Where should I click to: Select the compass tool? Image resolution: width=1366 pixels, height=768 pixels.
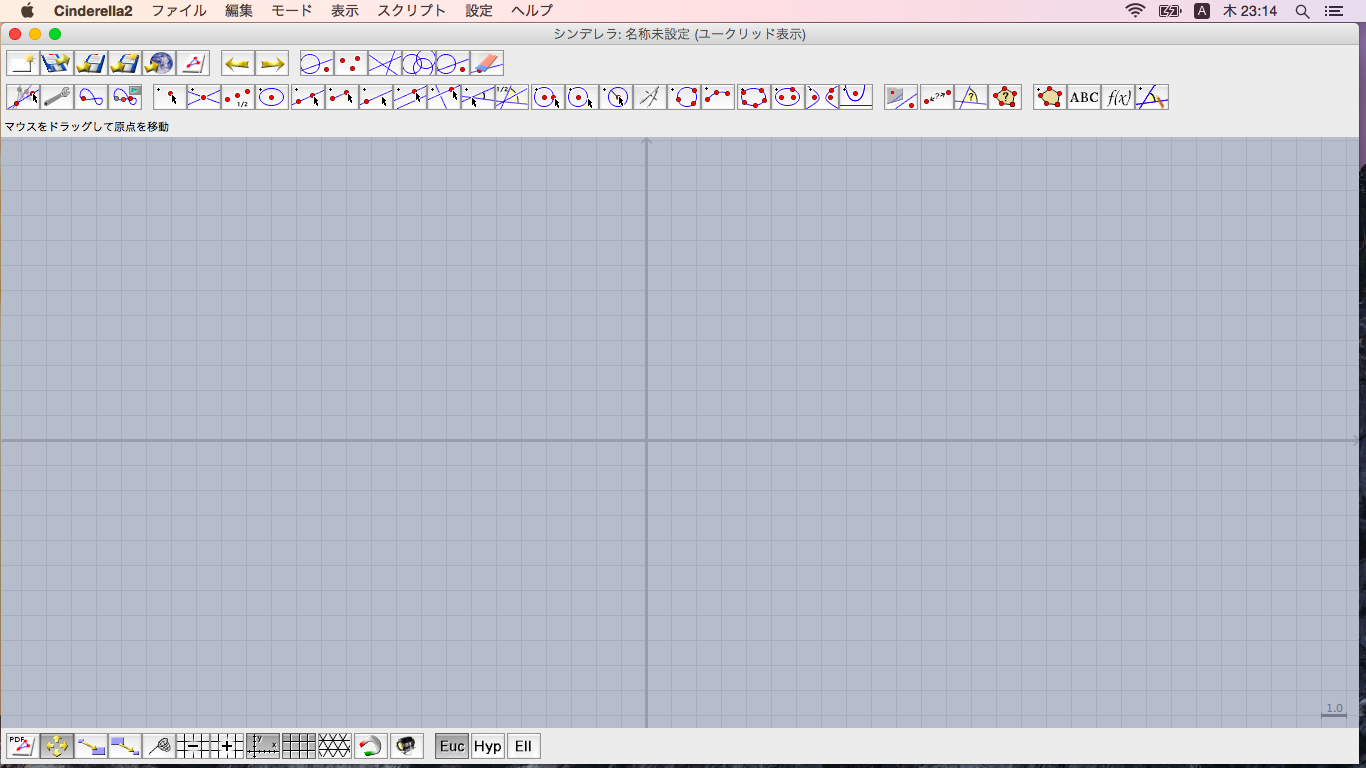(650, 97)
